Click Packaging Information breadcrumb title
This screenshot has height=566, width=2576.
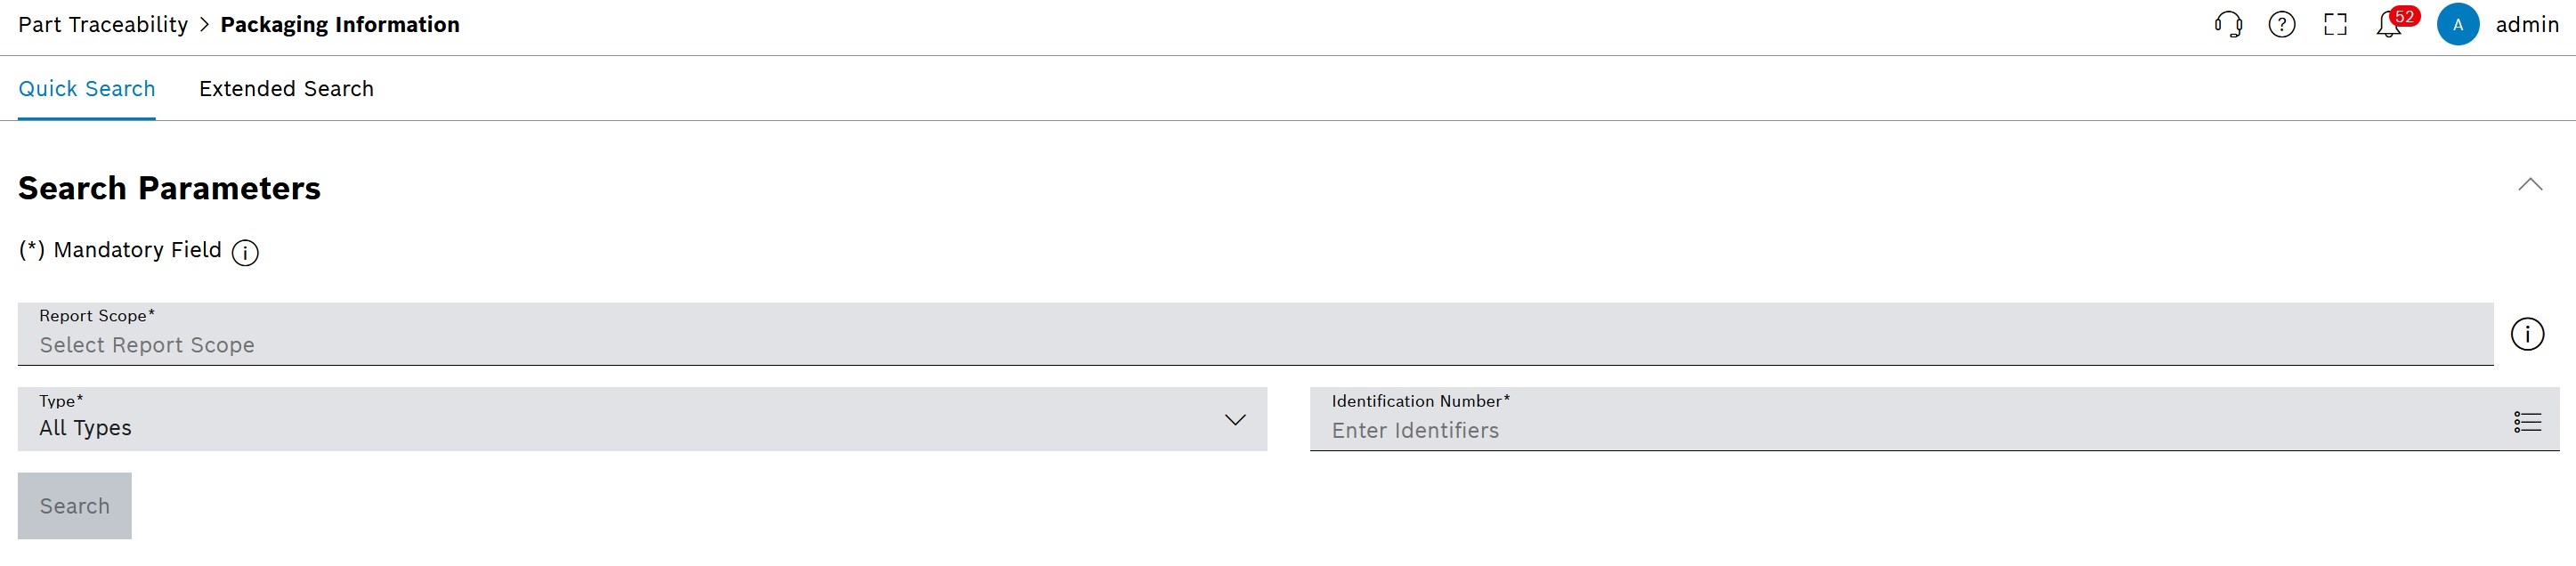[x=340, y=25]
